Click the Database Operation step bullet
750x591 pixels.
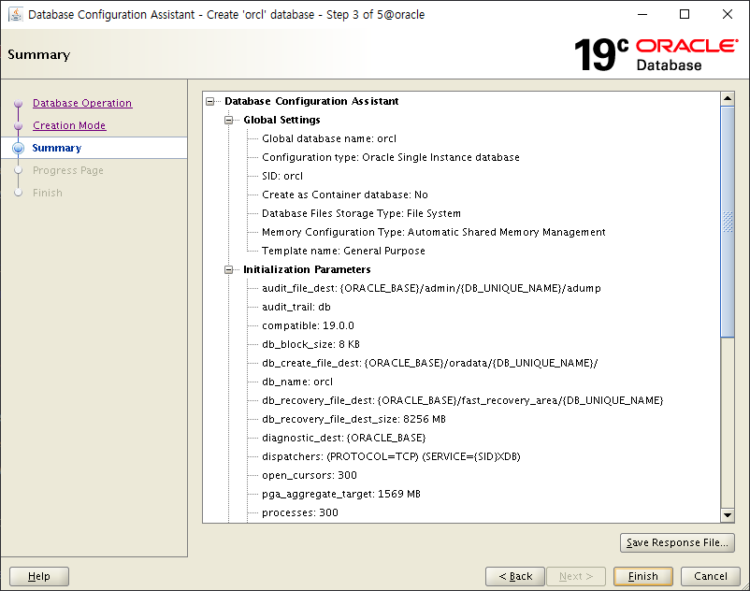coord(18,104)
